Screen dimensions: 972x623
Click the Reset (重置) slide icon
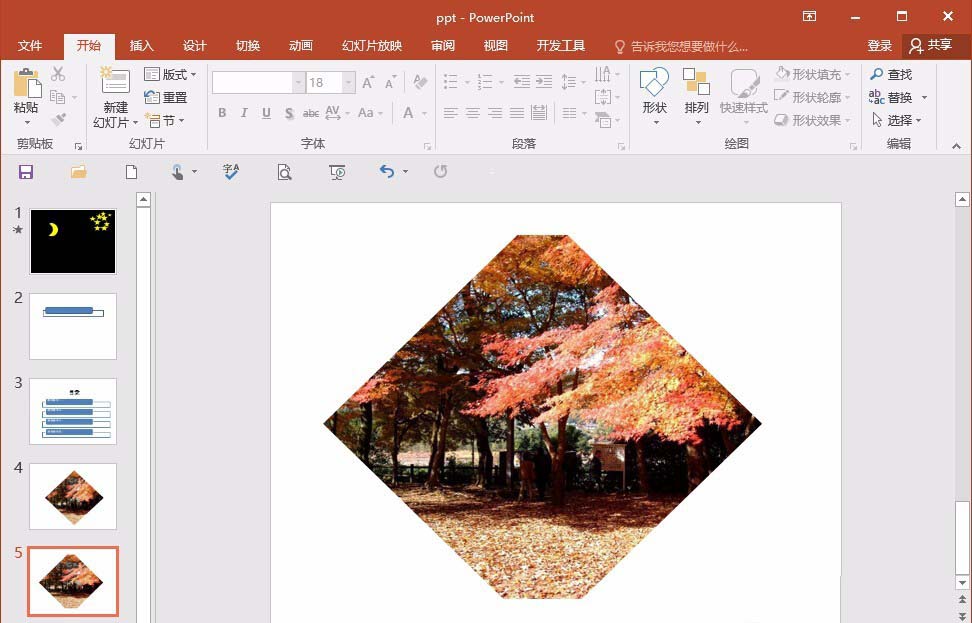point(170,96)
